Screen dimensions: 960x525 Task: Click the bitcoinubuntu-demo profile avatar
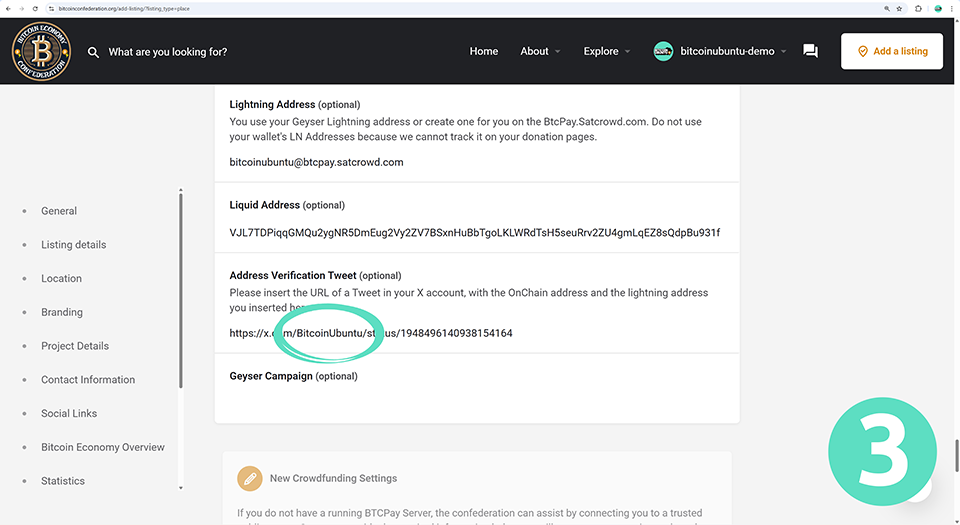coord(663,51)
